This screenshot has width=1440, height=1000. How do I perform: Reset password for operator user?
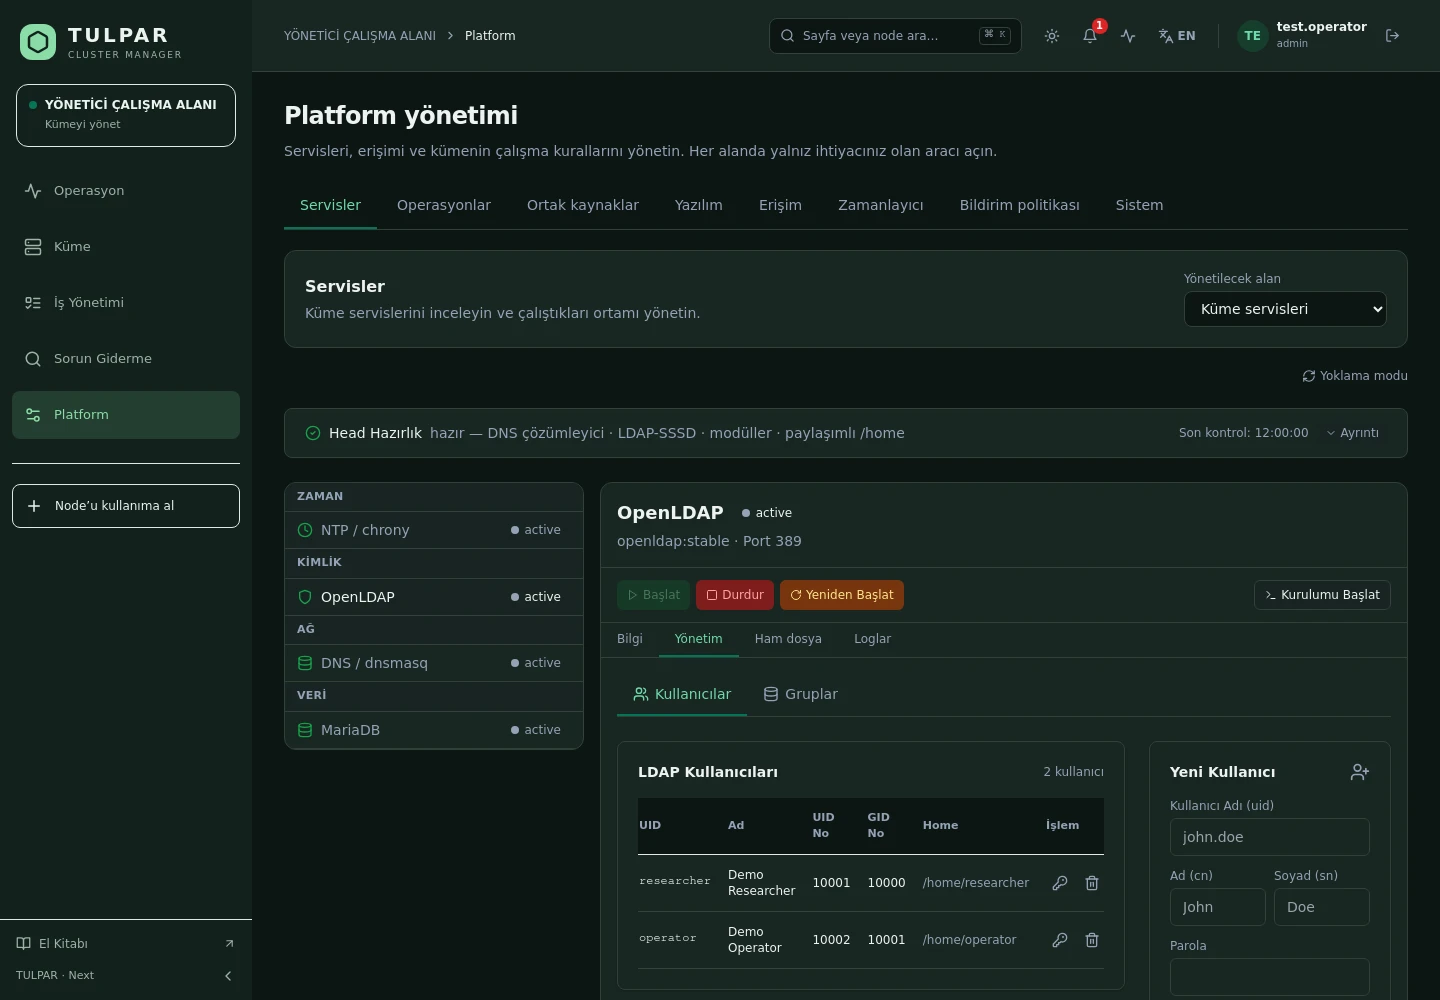1060,940
